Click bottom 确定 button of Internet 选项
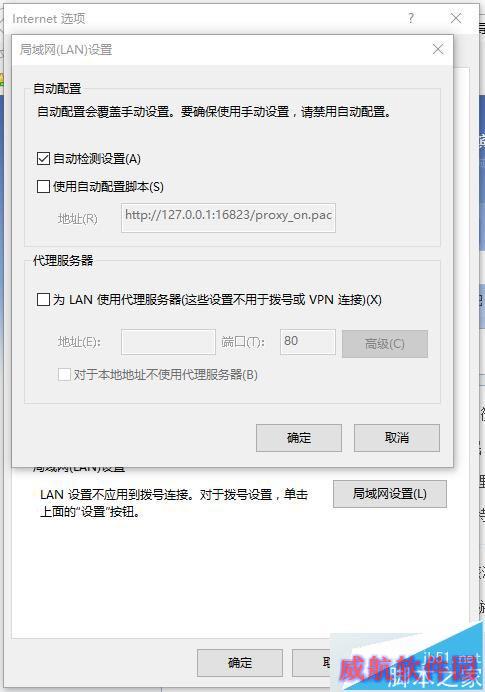The width and height of the screenshot is (485, 692). click(x=240, y=662)
